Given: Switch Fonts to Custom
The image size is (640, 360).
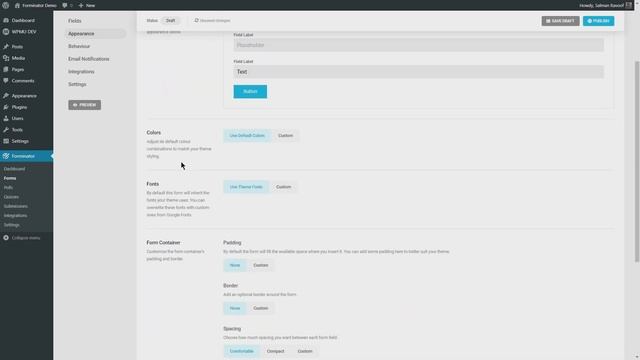Looking at the screenshot, I should coord(283,187).
